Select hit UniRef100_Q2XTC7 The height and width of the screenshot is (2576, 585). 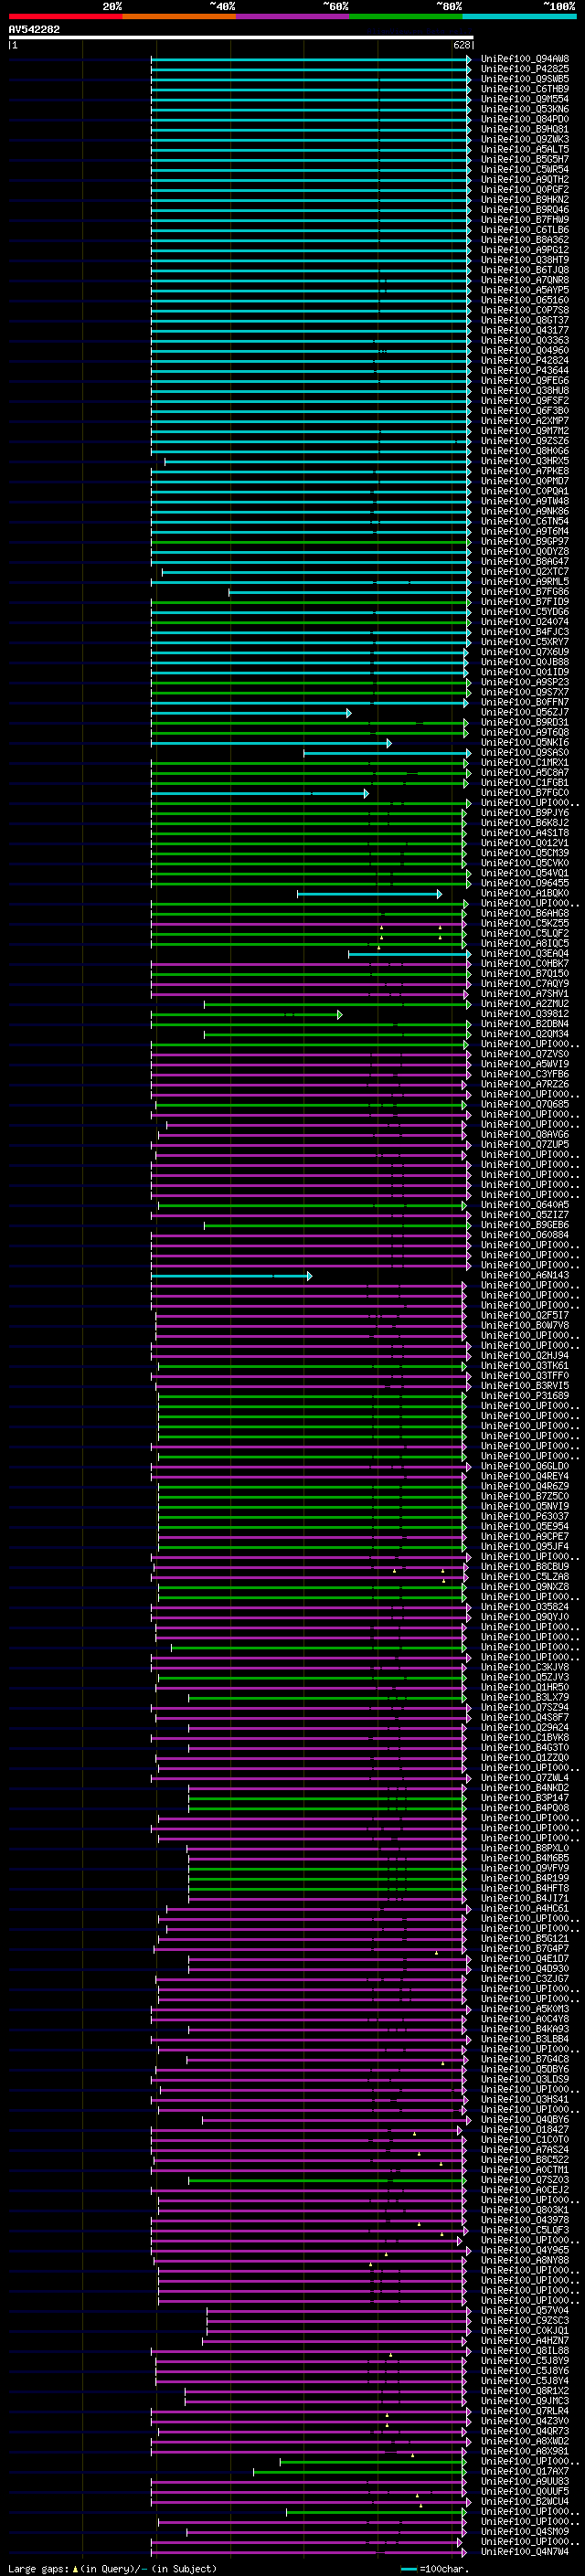525,571
